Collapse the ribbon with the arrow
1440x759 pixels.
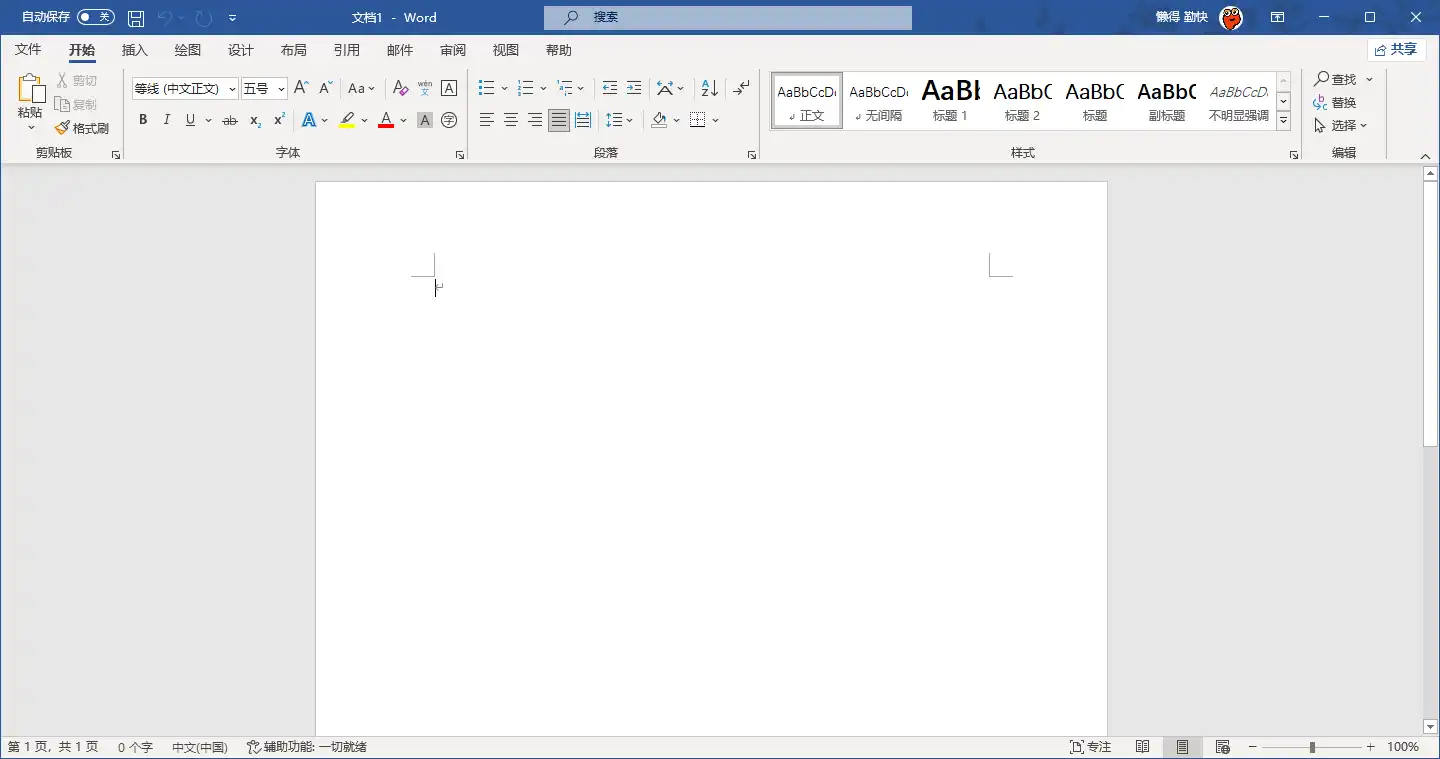point(1426,155)
